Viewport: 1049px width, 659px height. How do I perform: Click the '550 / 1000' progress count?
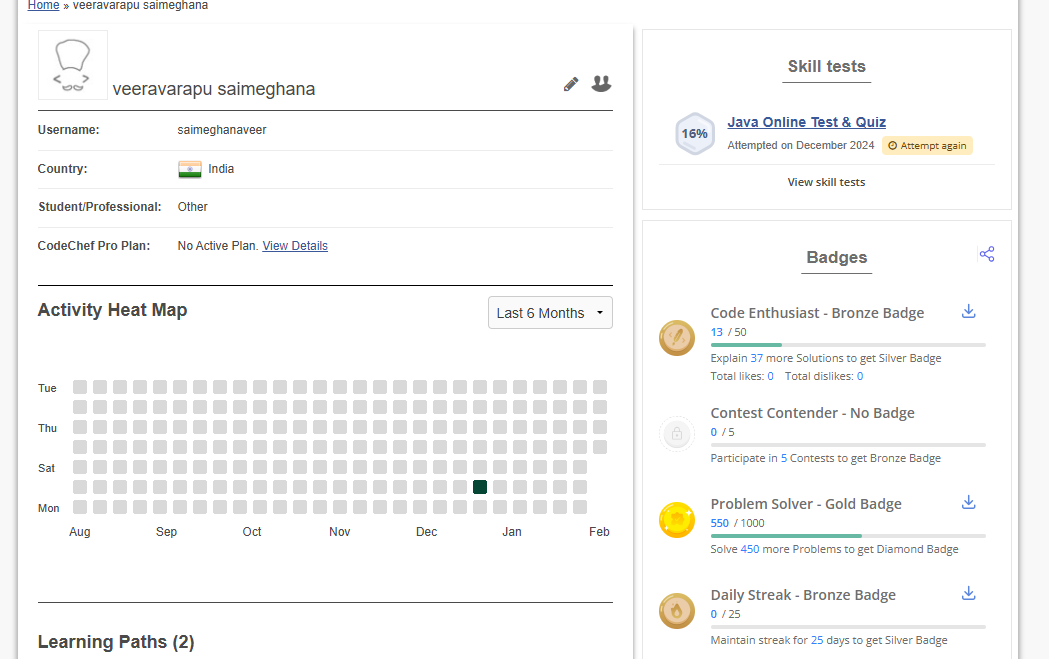tap(737, 523)
